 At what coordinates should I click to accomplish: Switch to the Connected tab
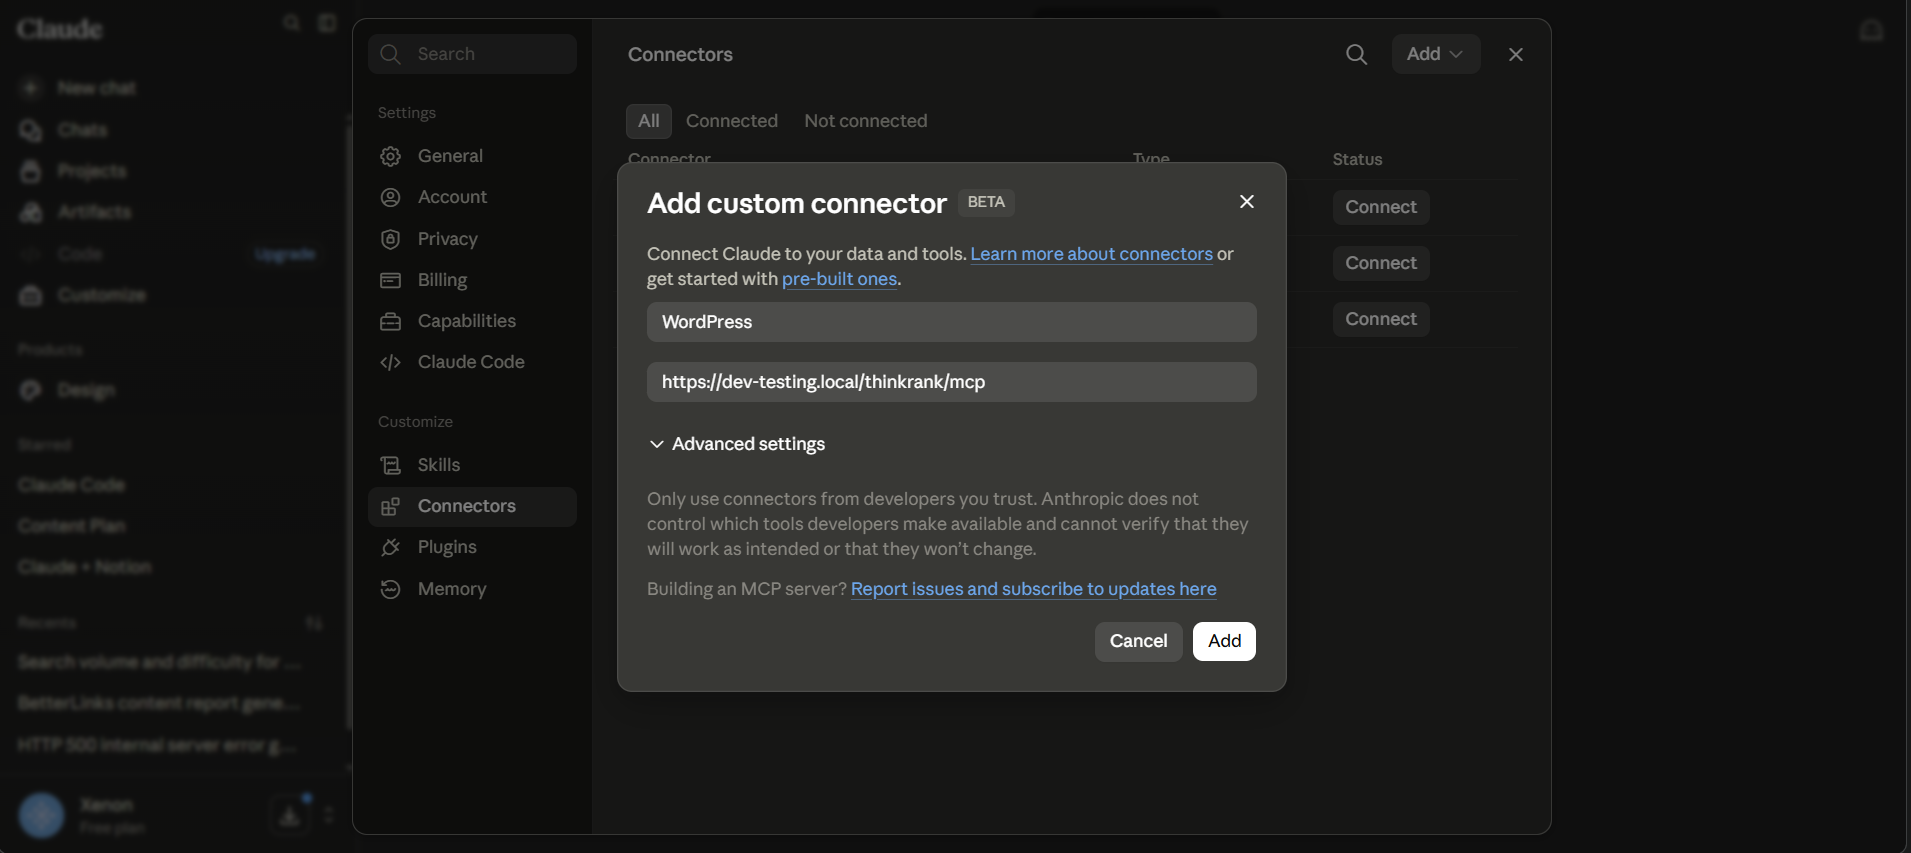click(x=732, y=121)
